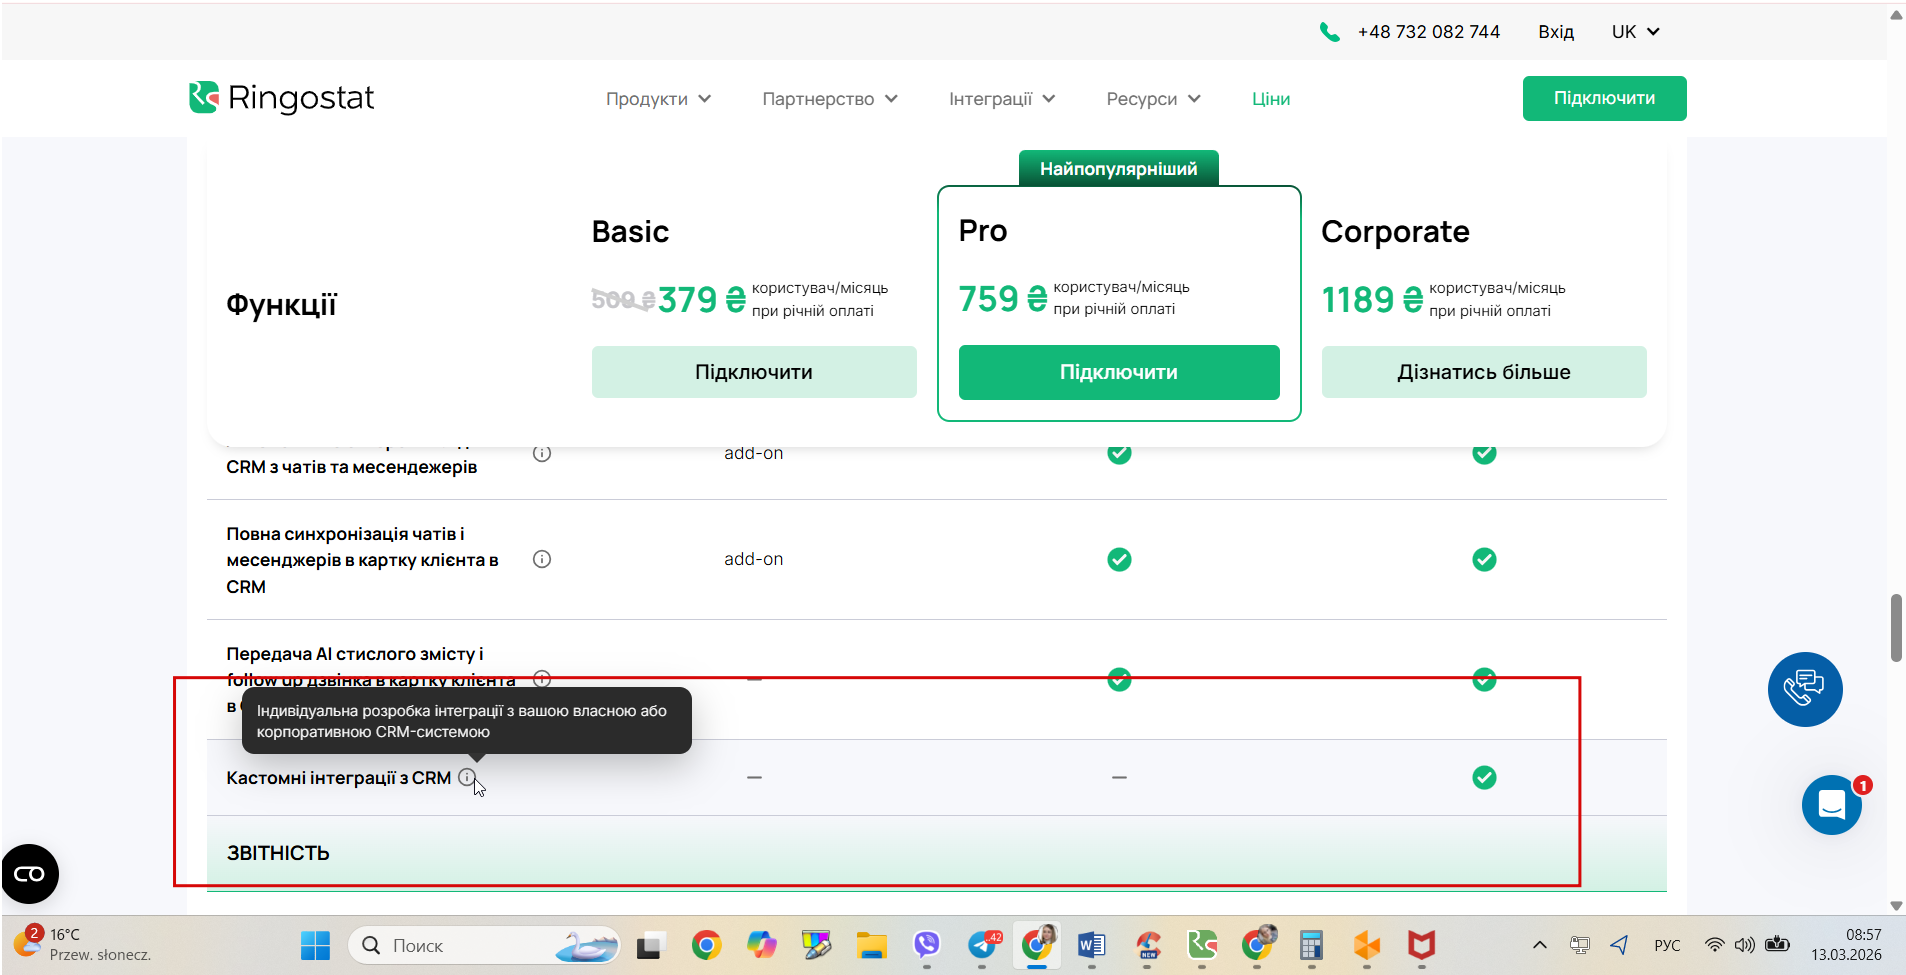This screenshot has height=975, width=1906.
Task: Open McAfee from the taskbar
Action: pos(1421,945)
